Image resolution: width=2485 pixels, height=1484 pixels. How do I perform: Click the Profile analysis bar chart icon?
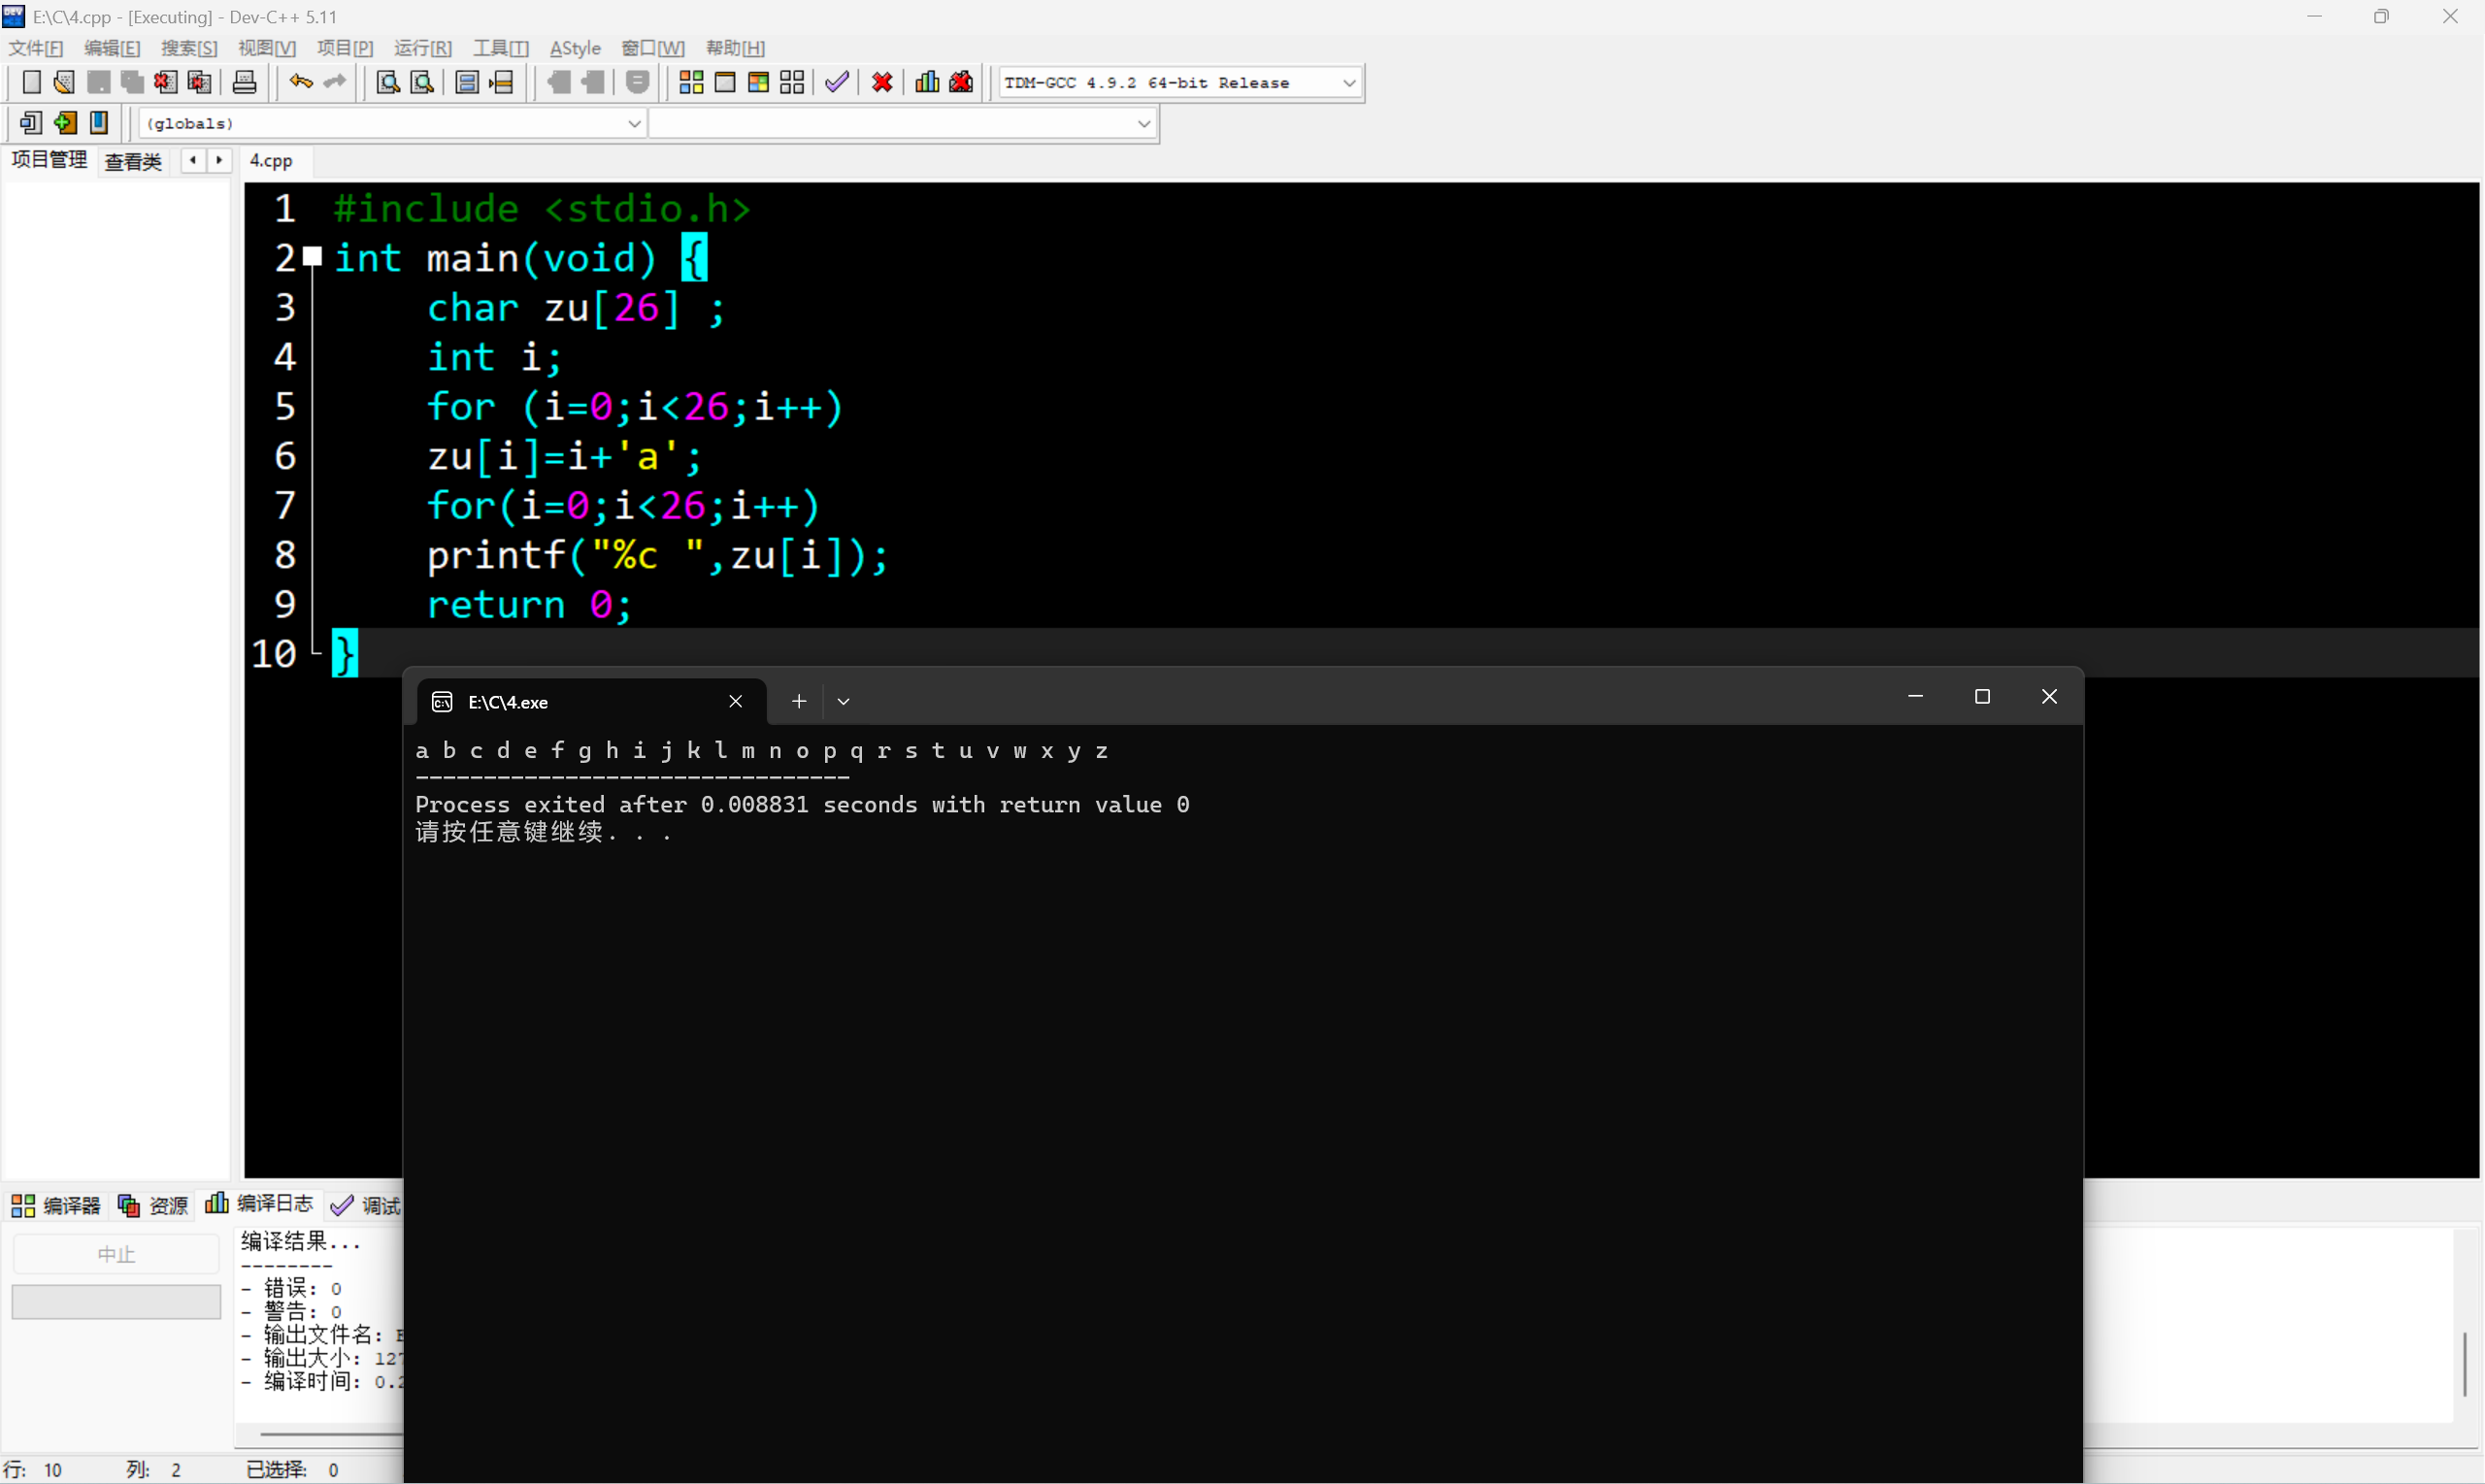[927, 82]
